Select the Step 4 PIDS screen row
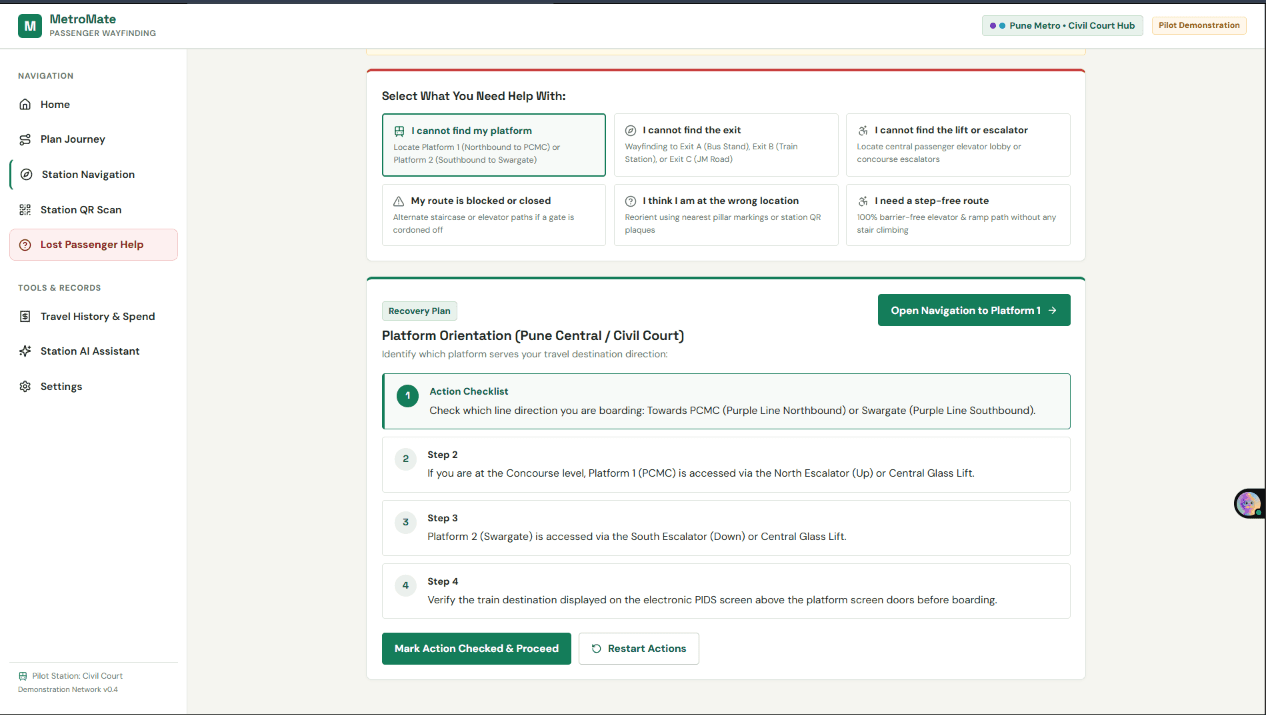 [726, 590]
